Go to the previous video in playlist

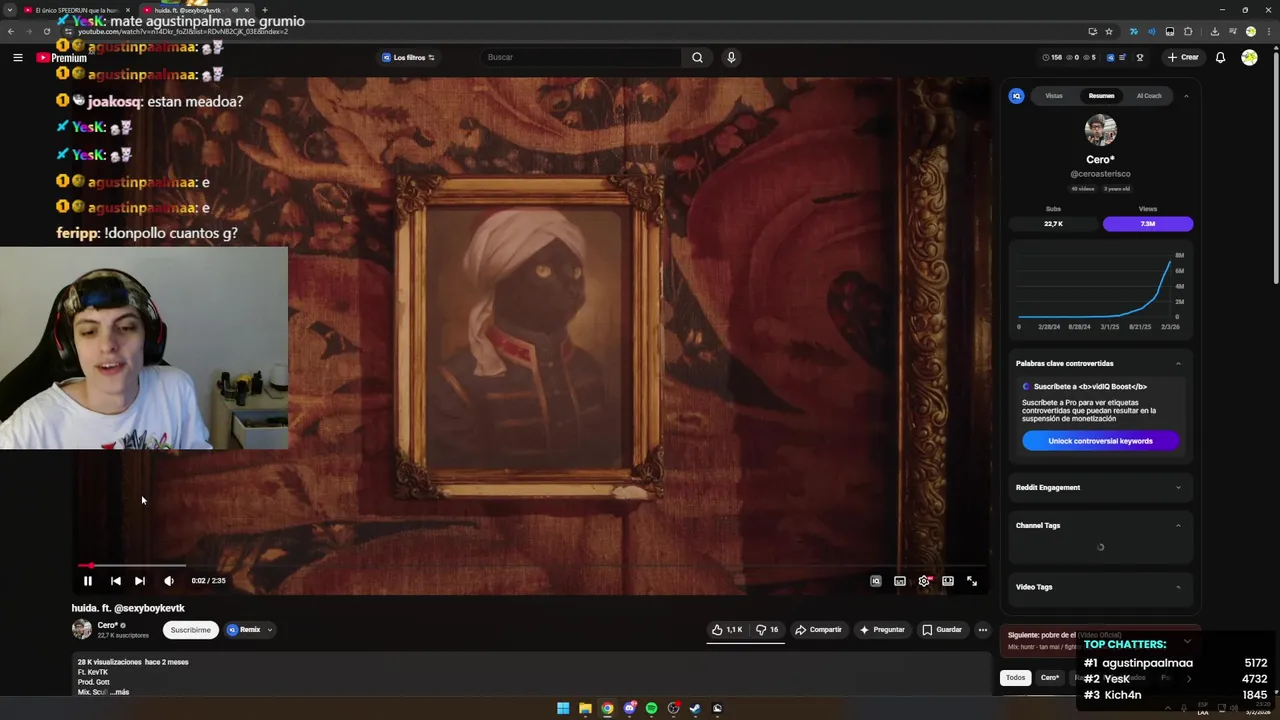116,581
